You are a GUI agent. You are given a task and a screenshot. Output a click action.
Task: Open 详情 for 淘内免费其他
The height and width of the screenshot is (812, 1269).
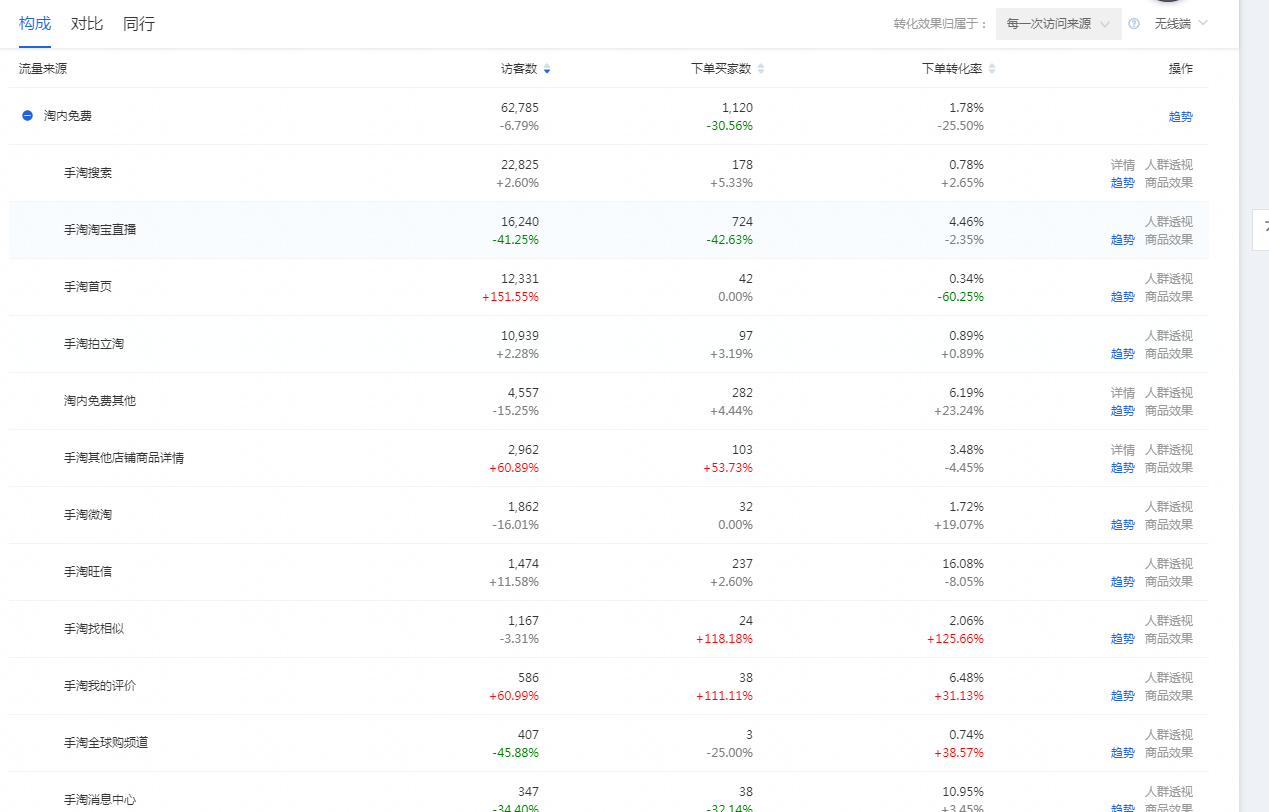click(1123, 392)
